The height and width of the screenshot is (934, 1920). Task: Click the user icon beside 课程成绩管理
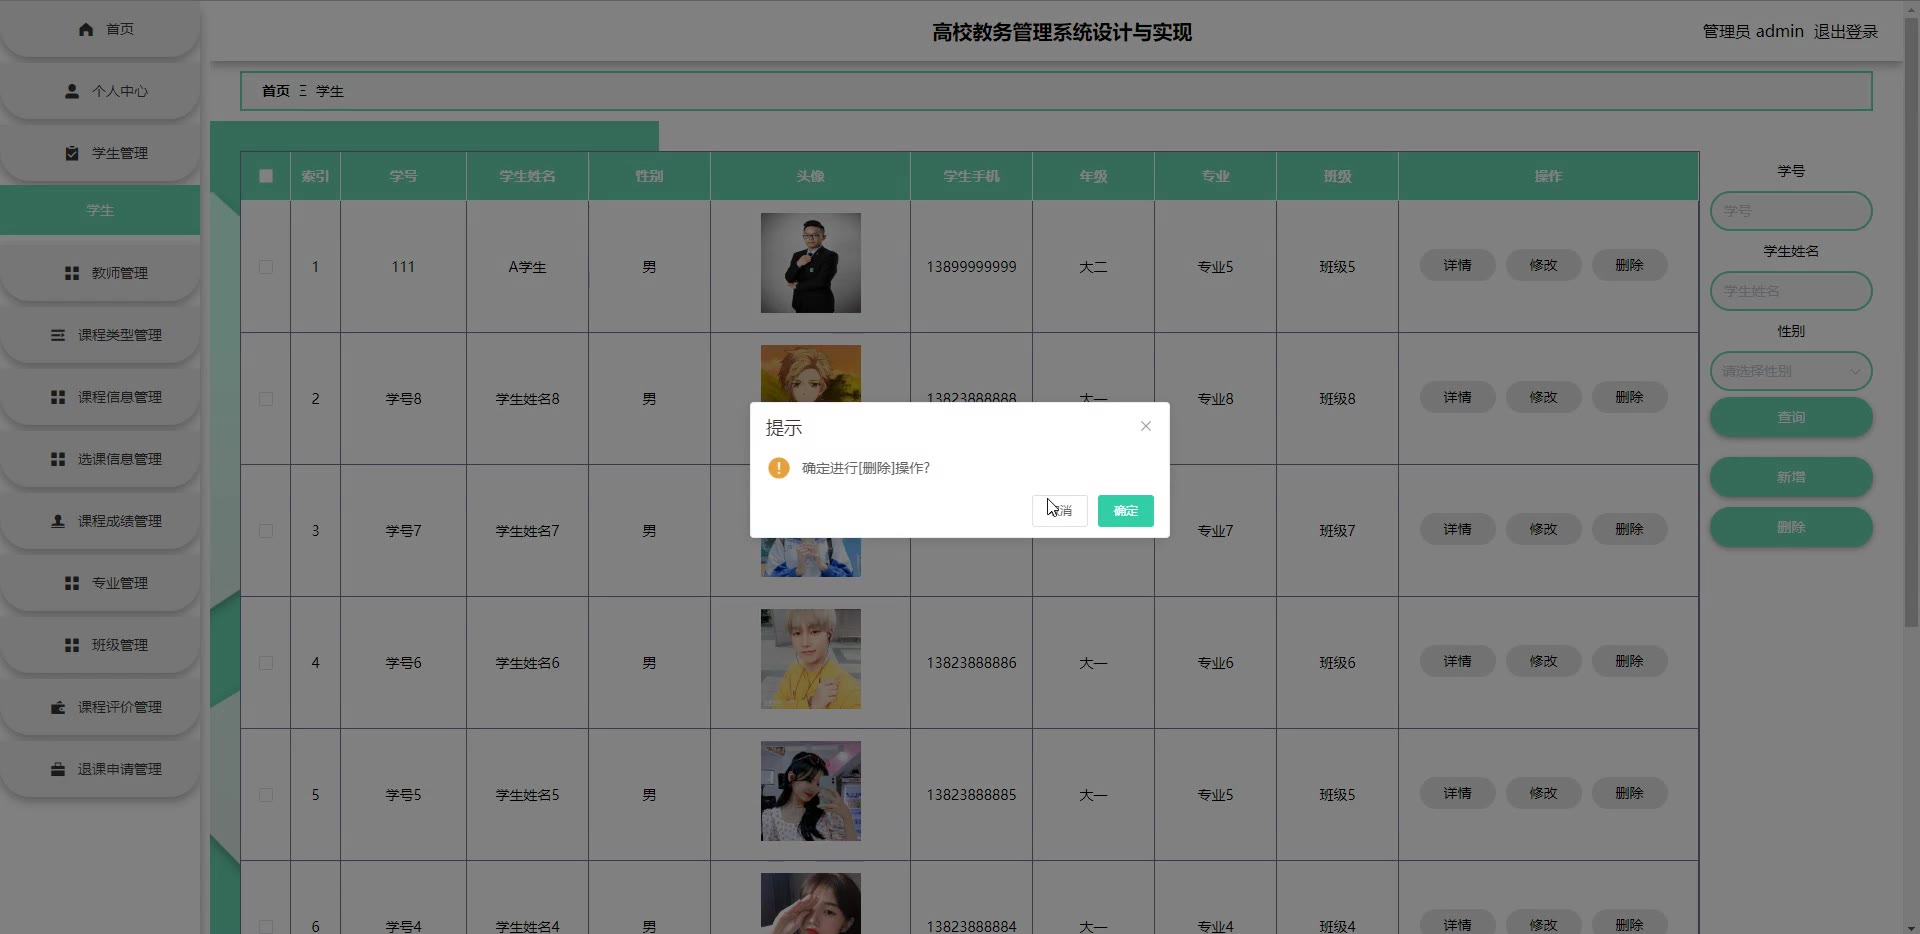[x=58, y=521]
